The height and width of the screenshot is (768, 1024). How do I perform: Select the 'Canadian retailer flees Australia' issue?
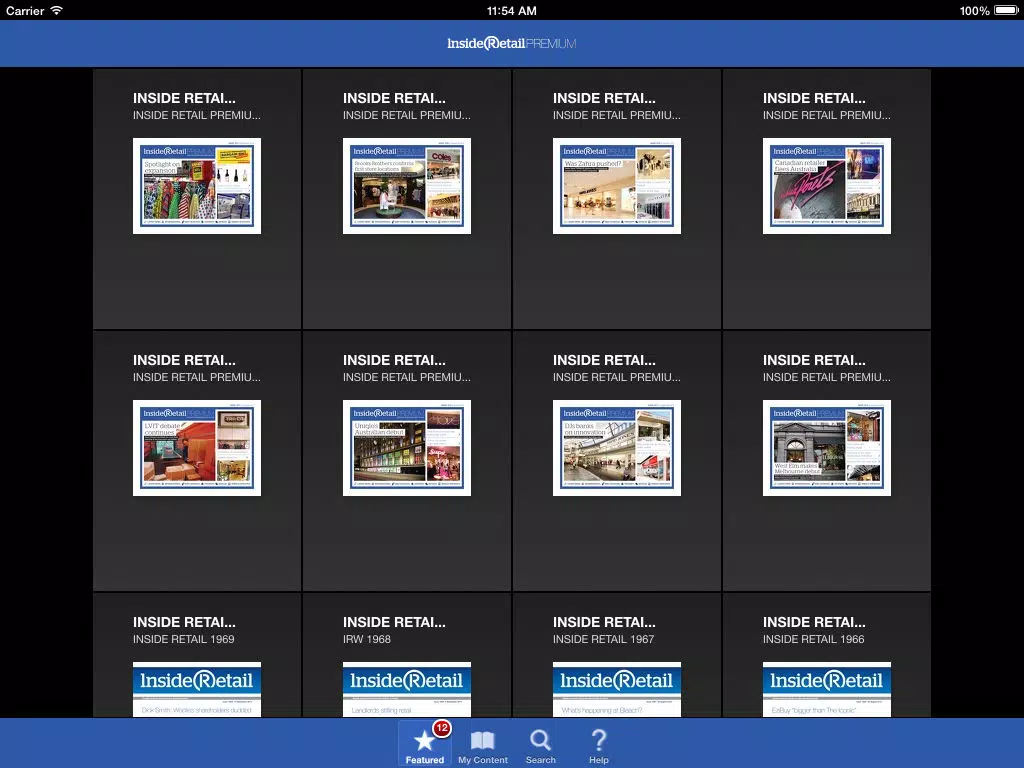tap(827, 186)
